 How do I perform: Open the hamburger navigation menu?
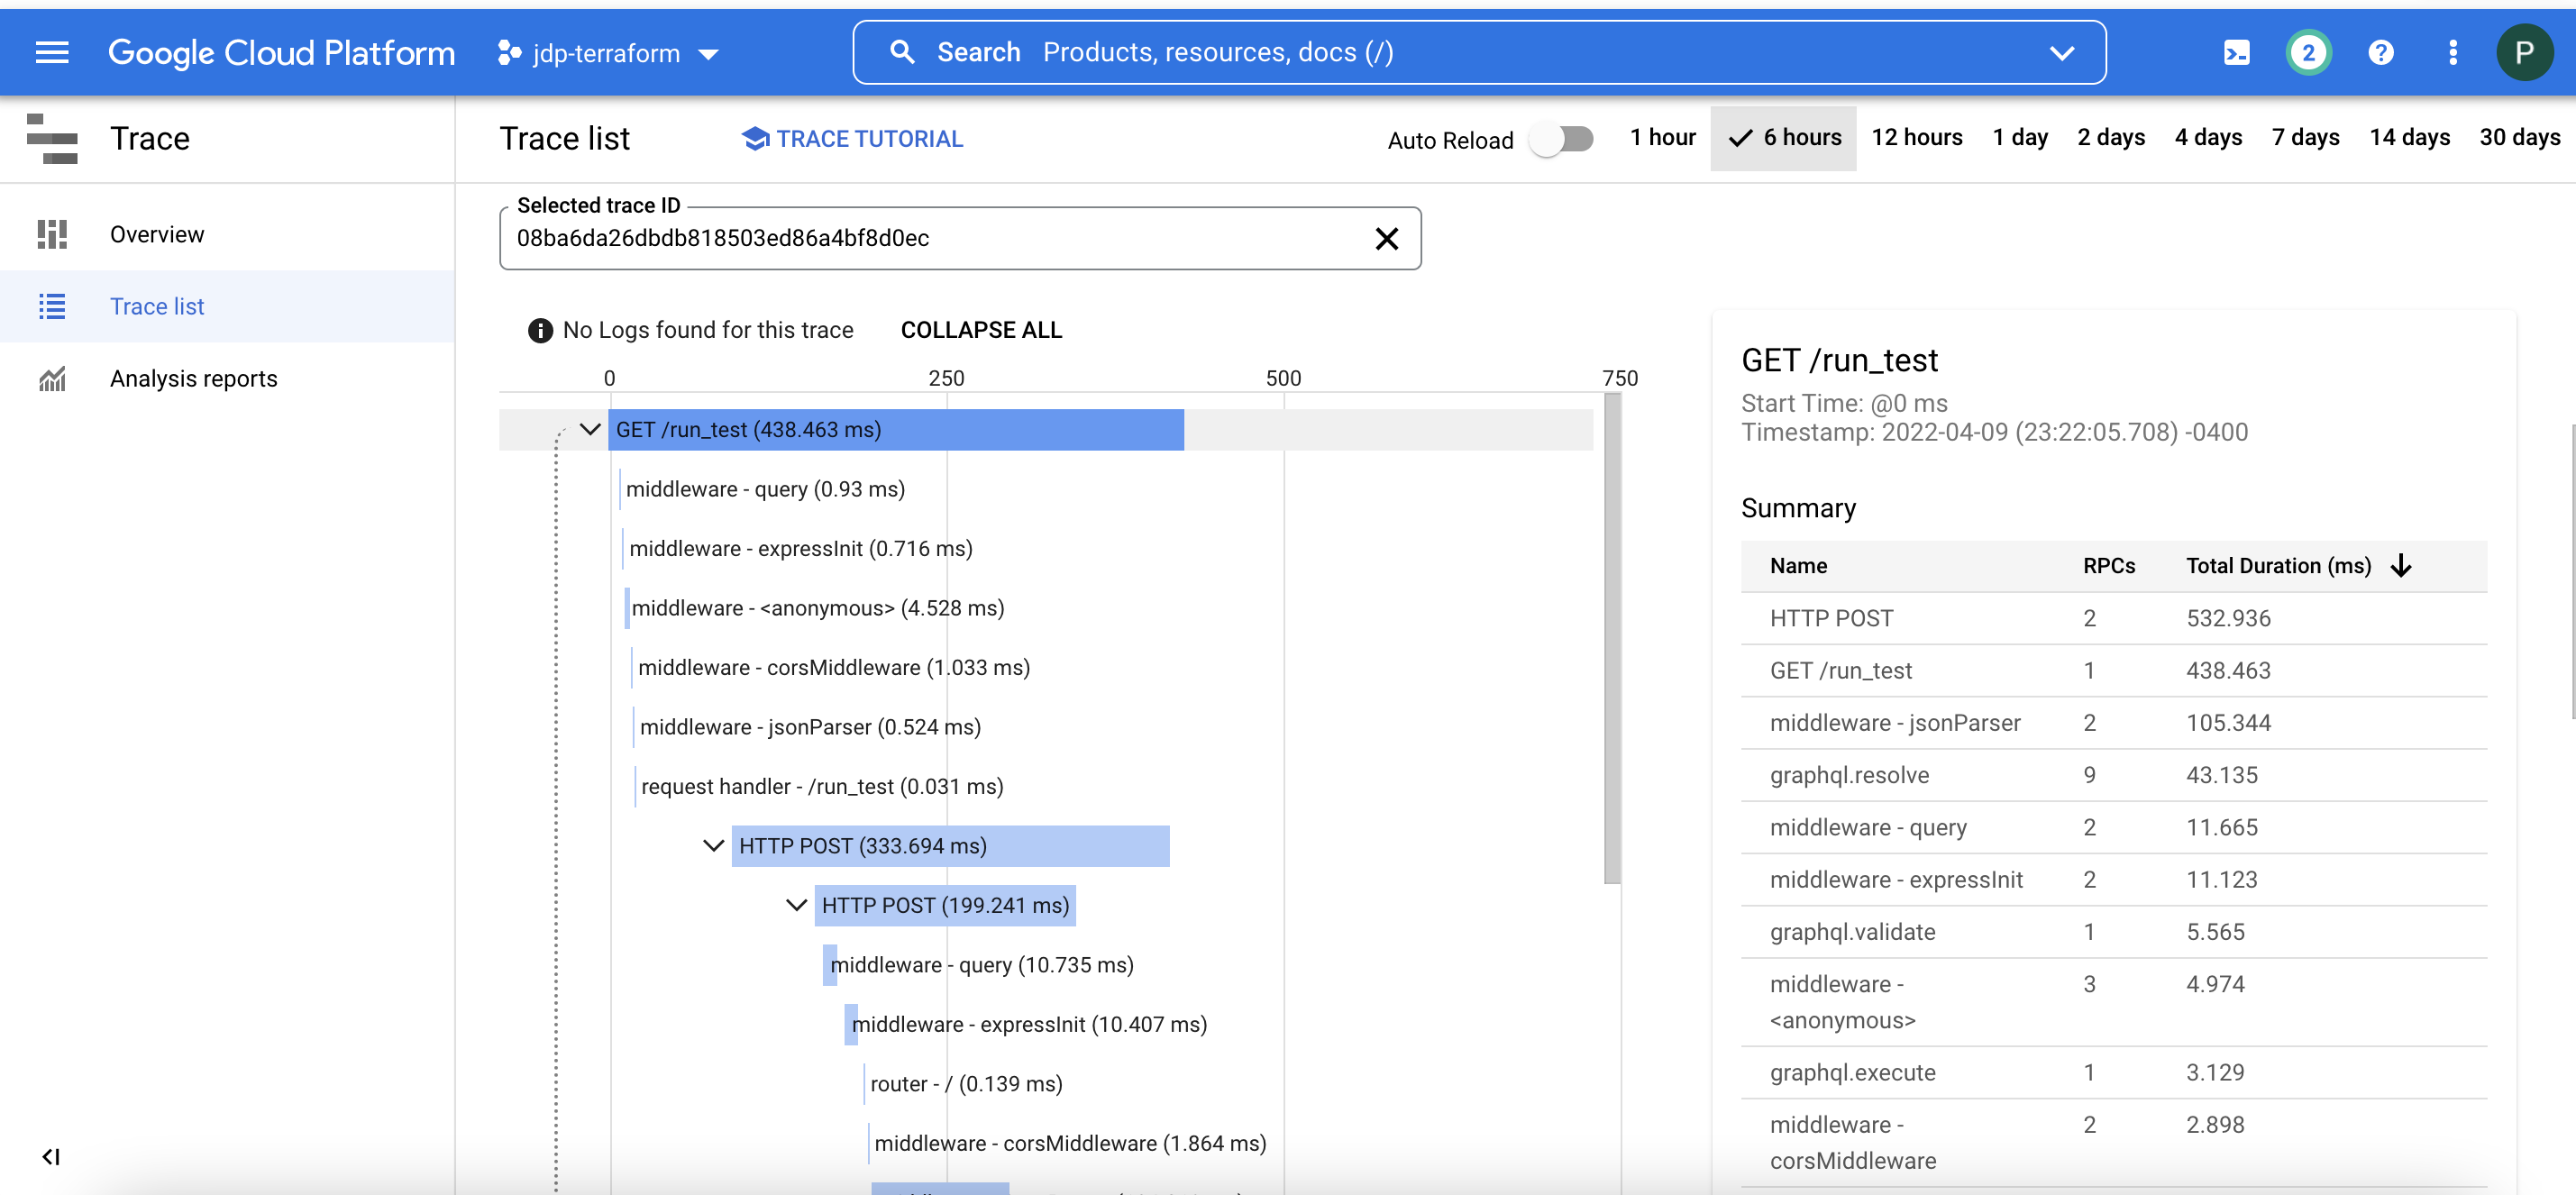tap(52, 53)
